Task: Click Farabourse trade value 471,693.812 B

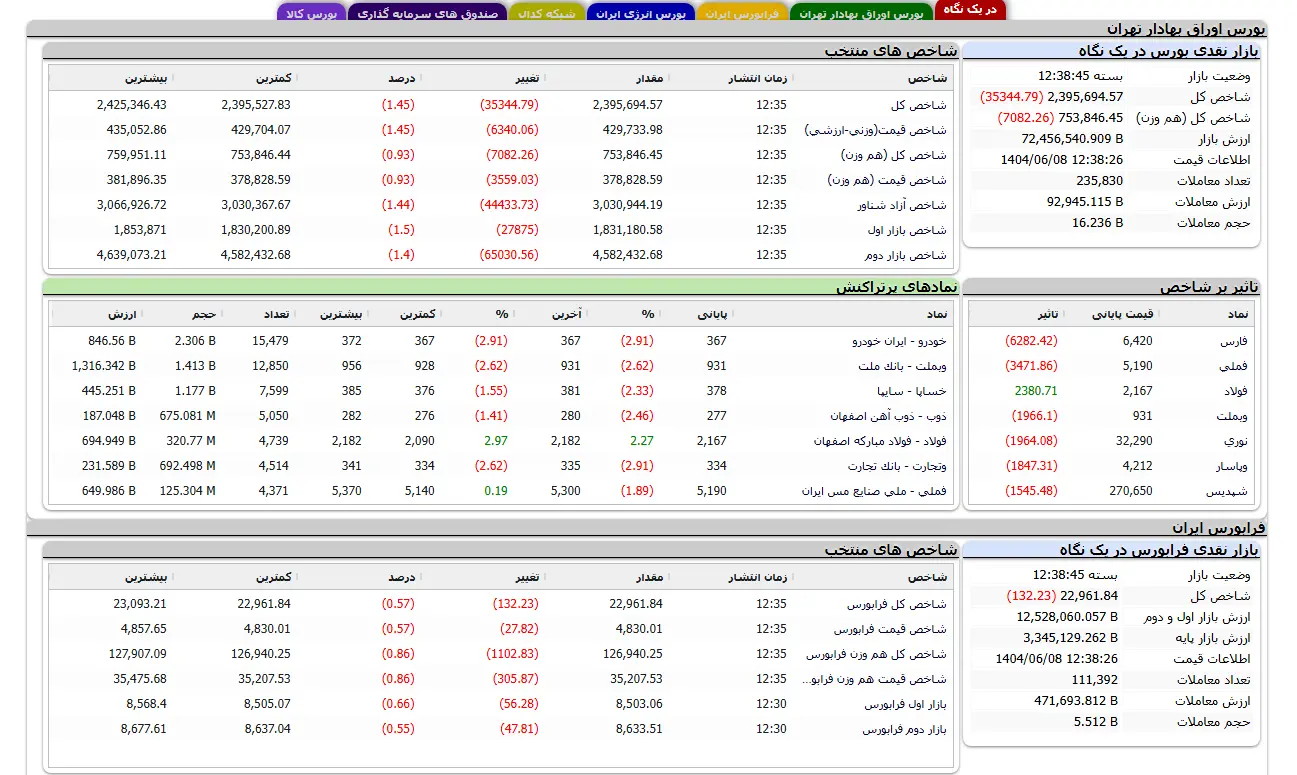Action: pos(1076,701)
